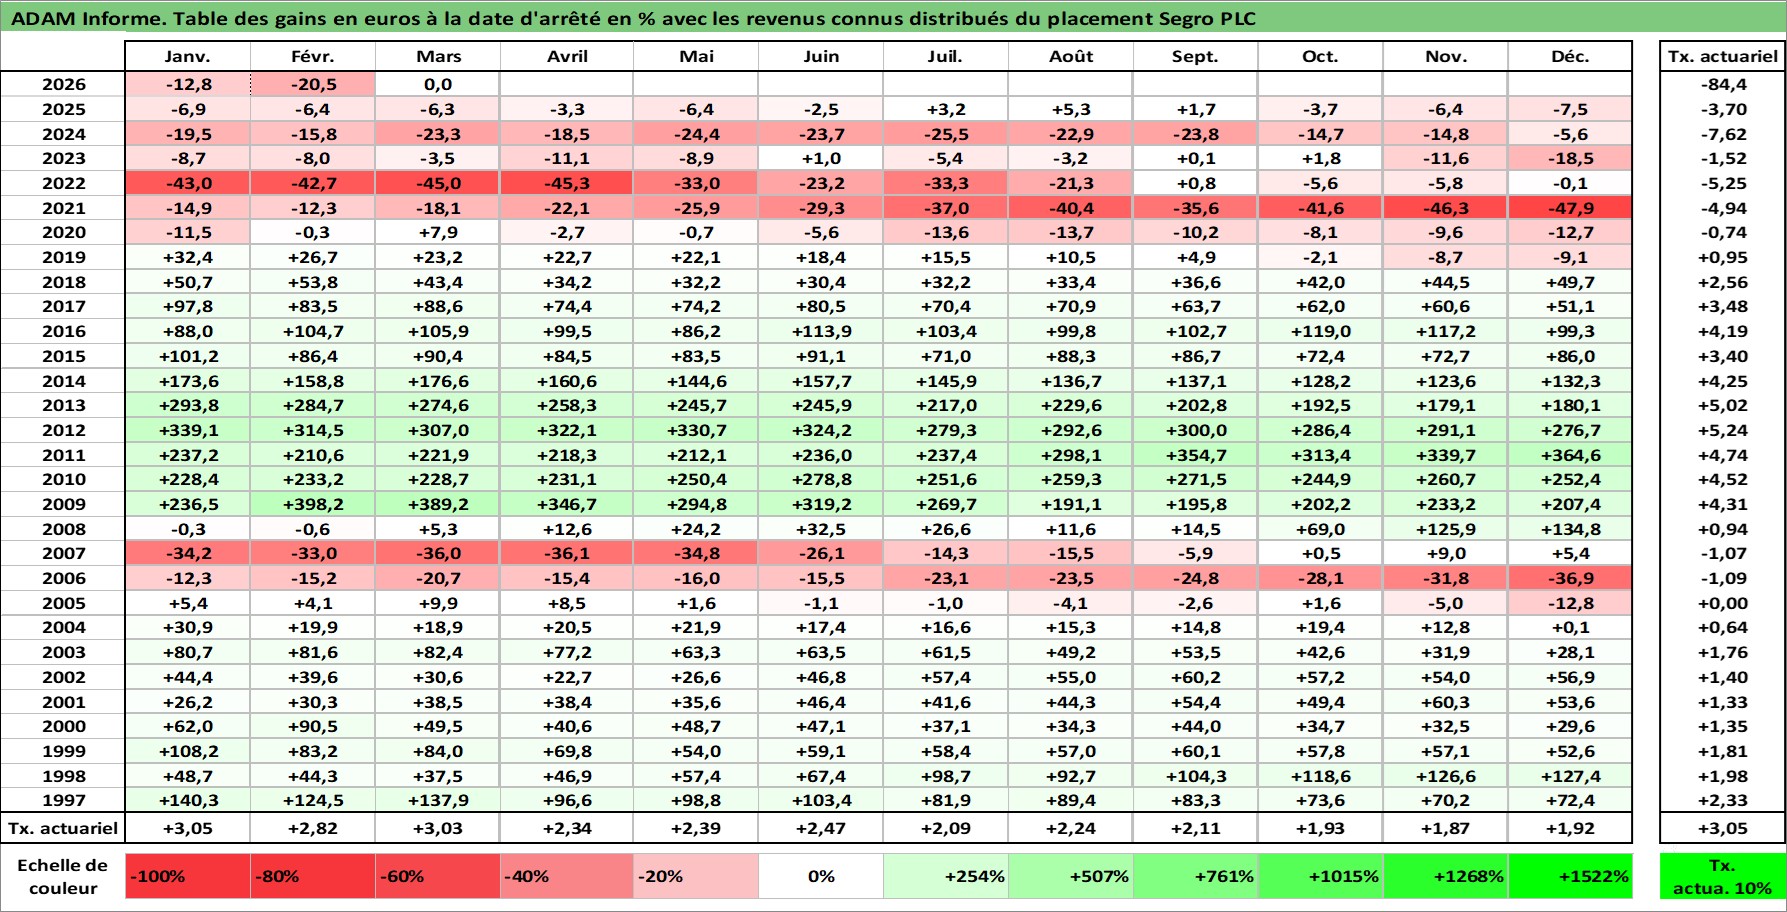Click the 2017 Janv. cell showing +97,8
1787x912 pixels.
pyautogui.click(x=188, y=306)
